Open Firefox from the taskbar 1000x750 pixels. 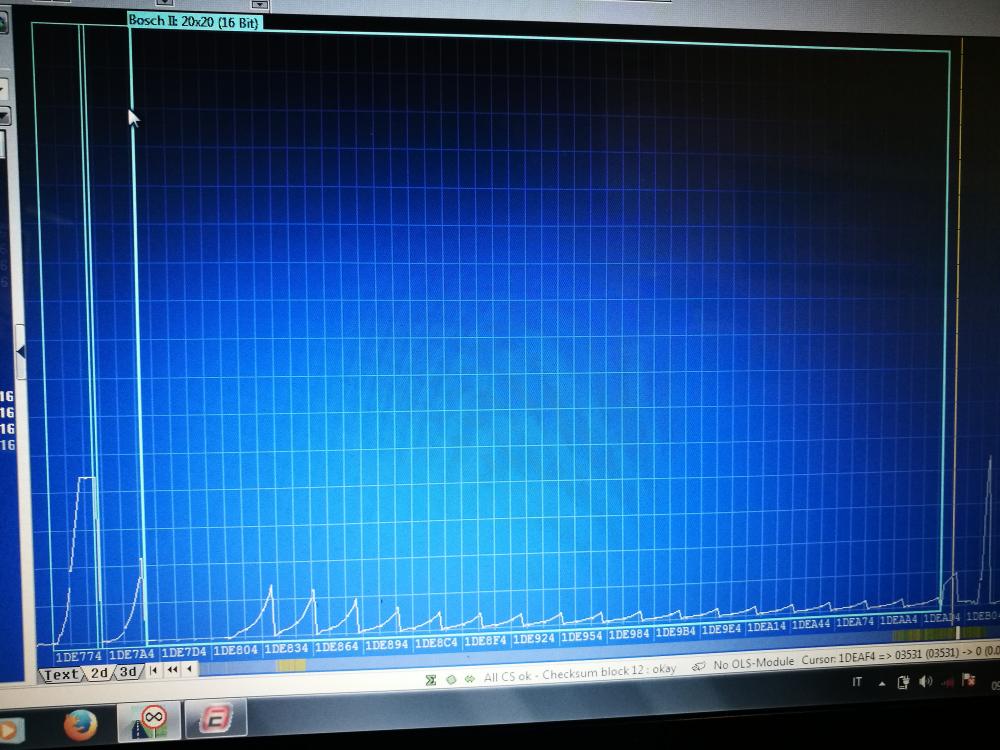[80, 724]
